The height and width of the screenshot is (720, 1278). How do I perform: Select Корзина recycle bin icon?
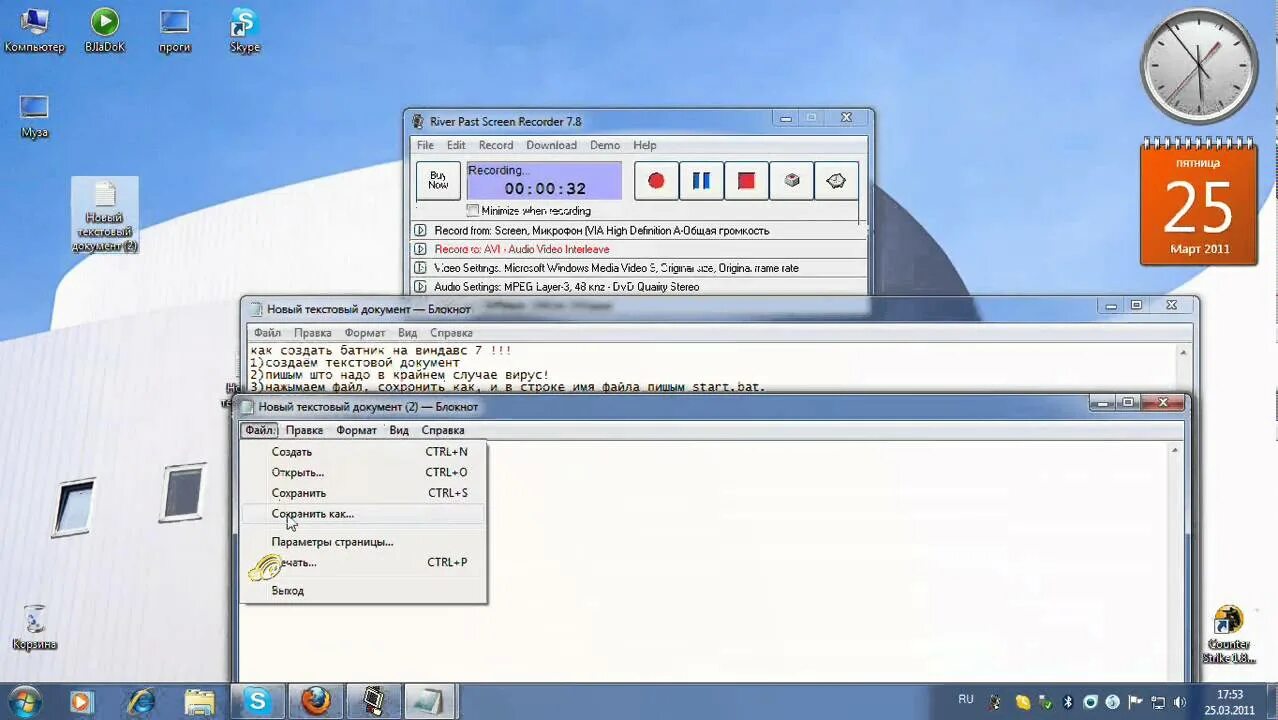[34, 627]
